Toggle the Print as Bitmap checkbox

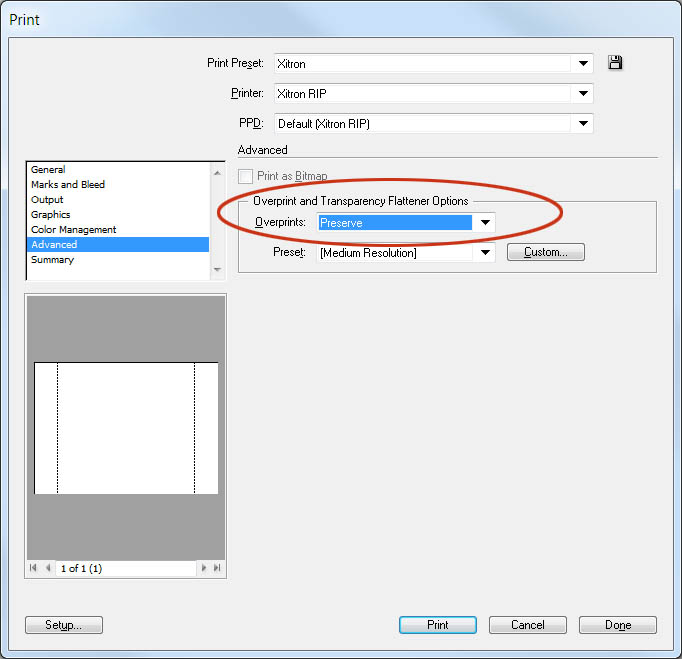point(246,176)
